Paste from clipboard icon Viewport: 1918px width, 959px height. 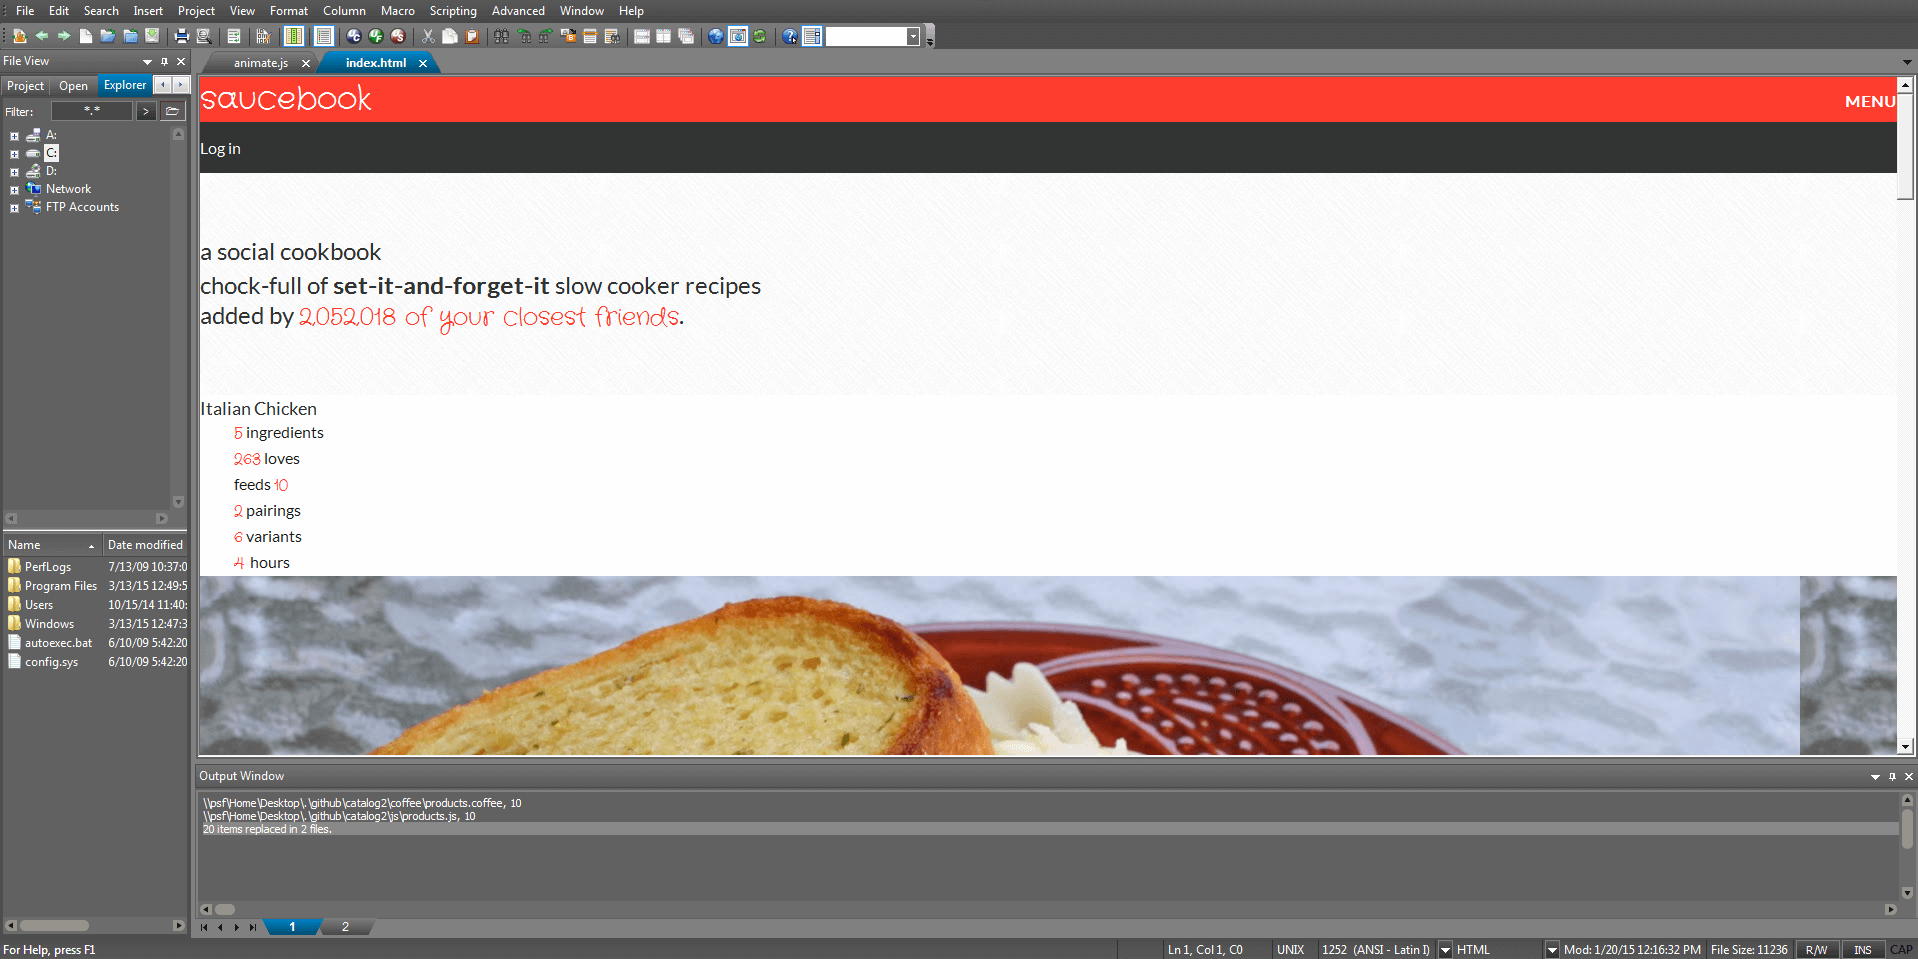(472, 36)
